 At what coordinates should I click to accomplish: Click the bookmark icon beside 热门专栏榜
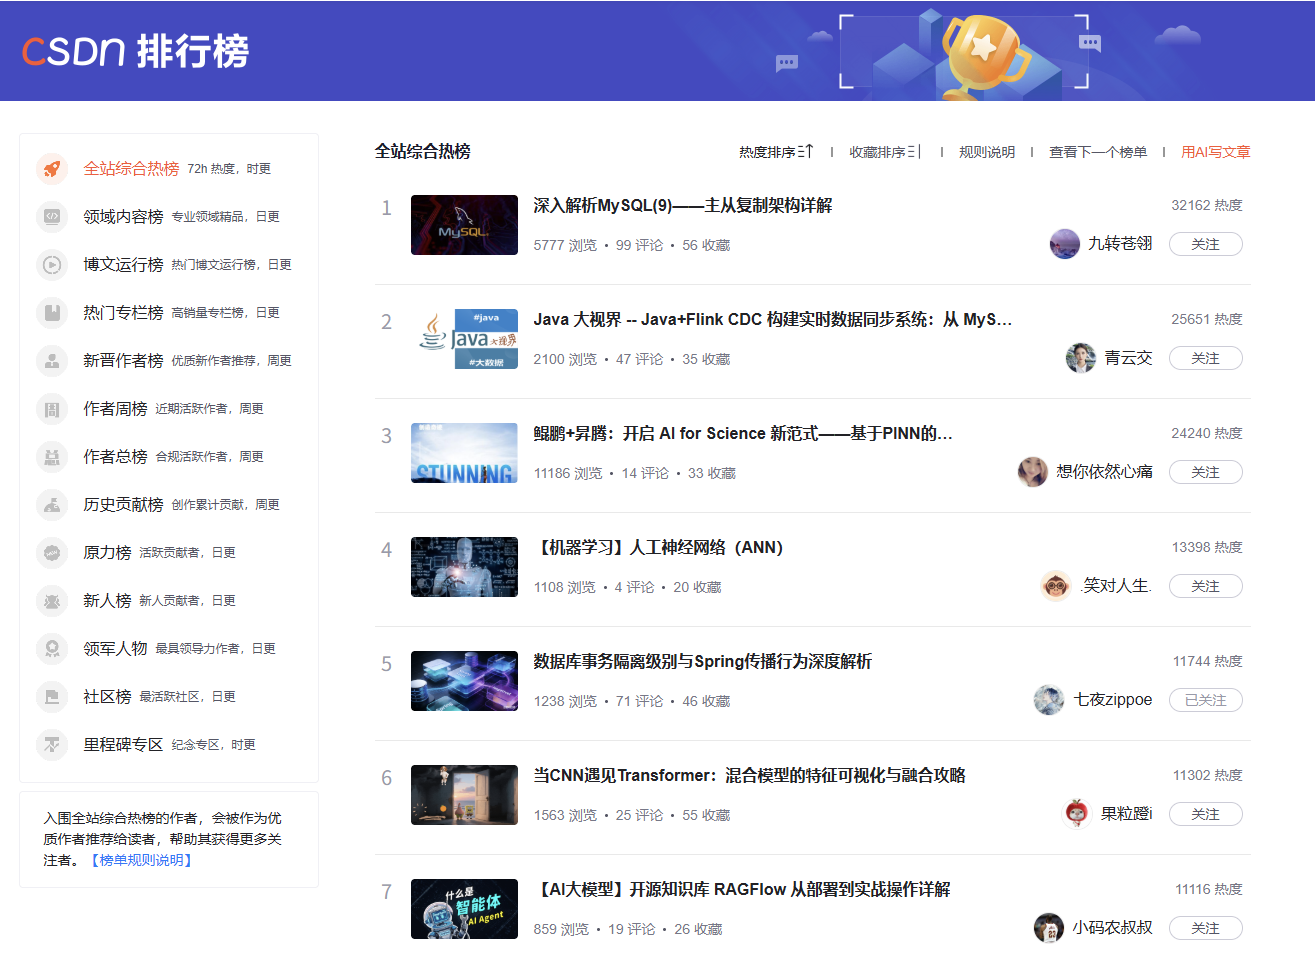pyautogui.click(x=52, y=312)
